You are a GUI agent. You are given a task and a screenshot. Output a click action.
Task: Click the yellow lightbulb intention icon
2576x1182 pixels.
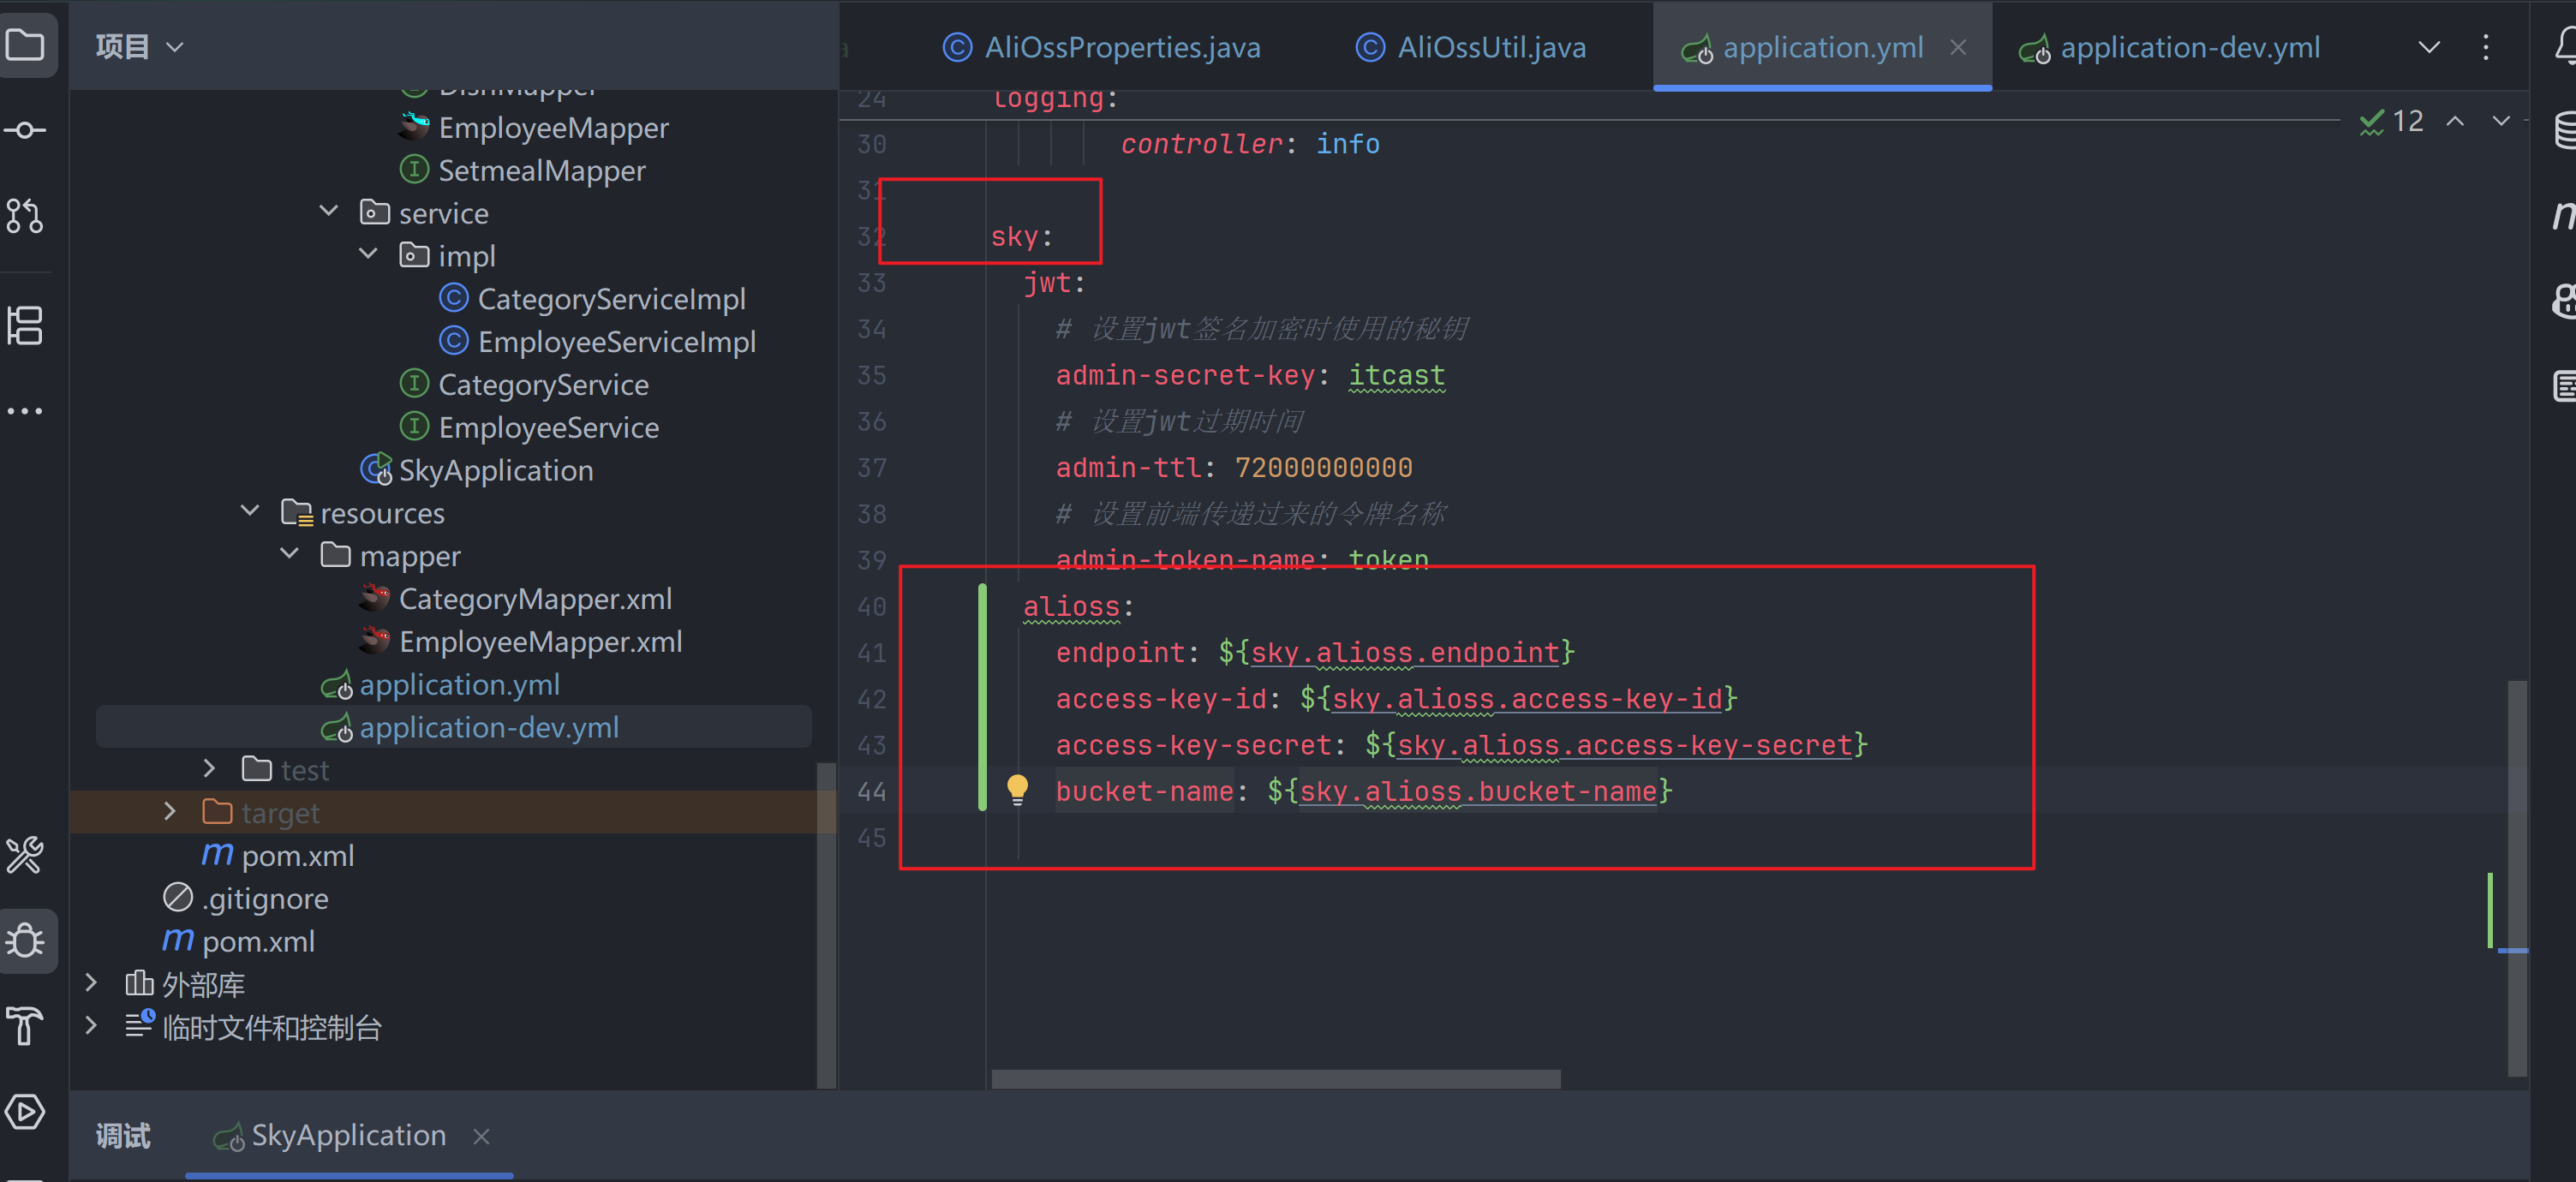pos(1017,790)
